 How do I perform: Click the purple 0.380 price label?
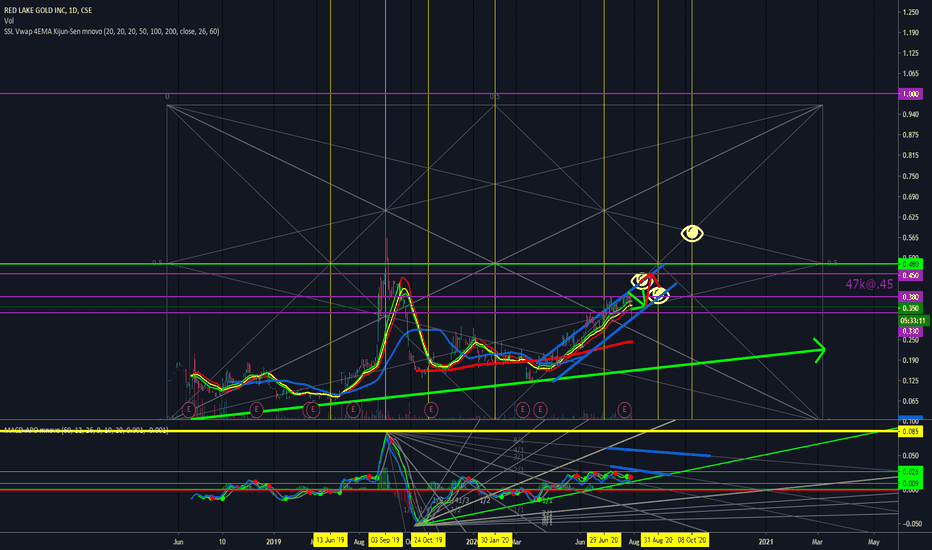(x=910, y=297)
